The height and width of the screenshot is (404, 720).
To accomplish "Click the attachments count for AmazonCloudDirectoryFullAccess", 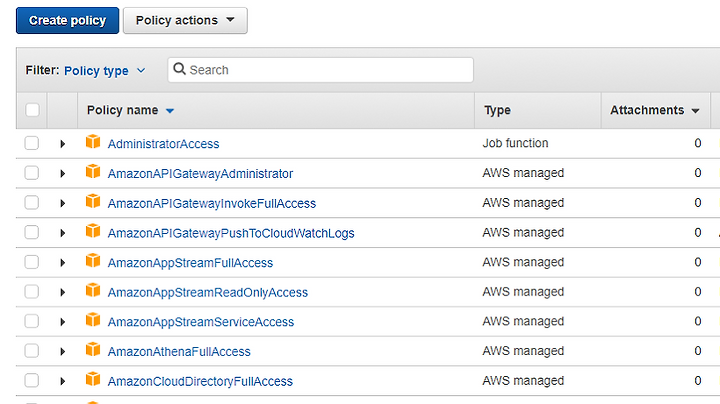I will (698, 381).
